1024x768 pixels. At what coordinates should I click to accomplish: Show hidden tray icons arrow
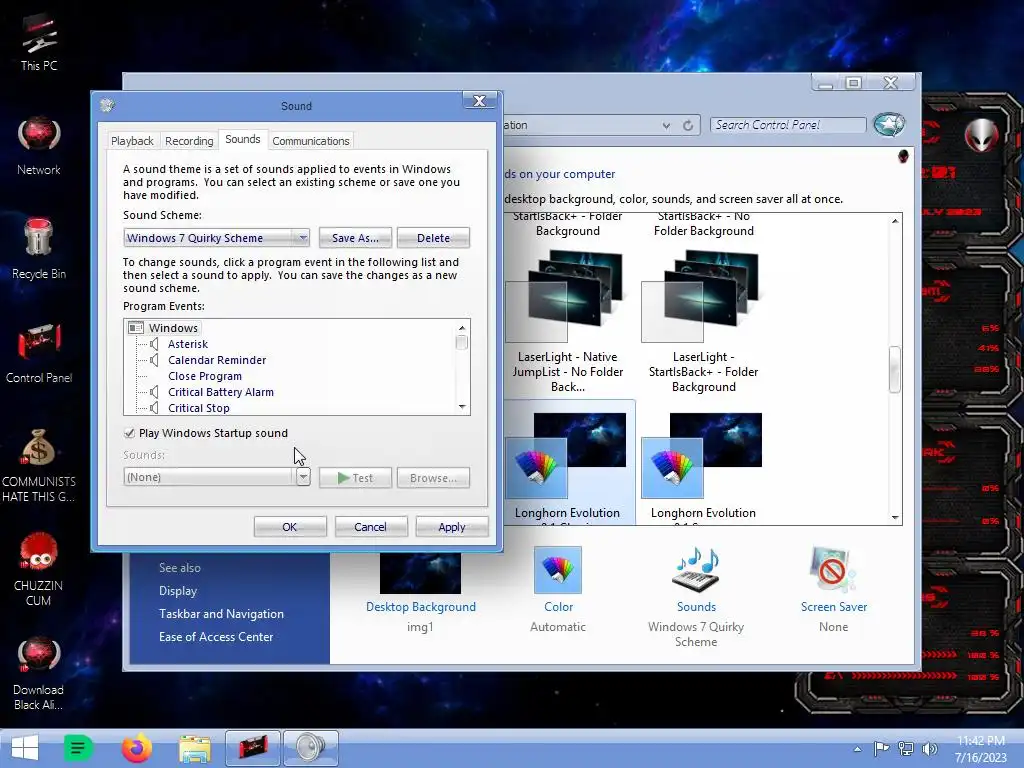[857, 749]
